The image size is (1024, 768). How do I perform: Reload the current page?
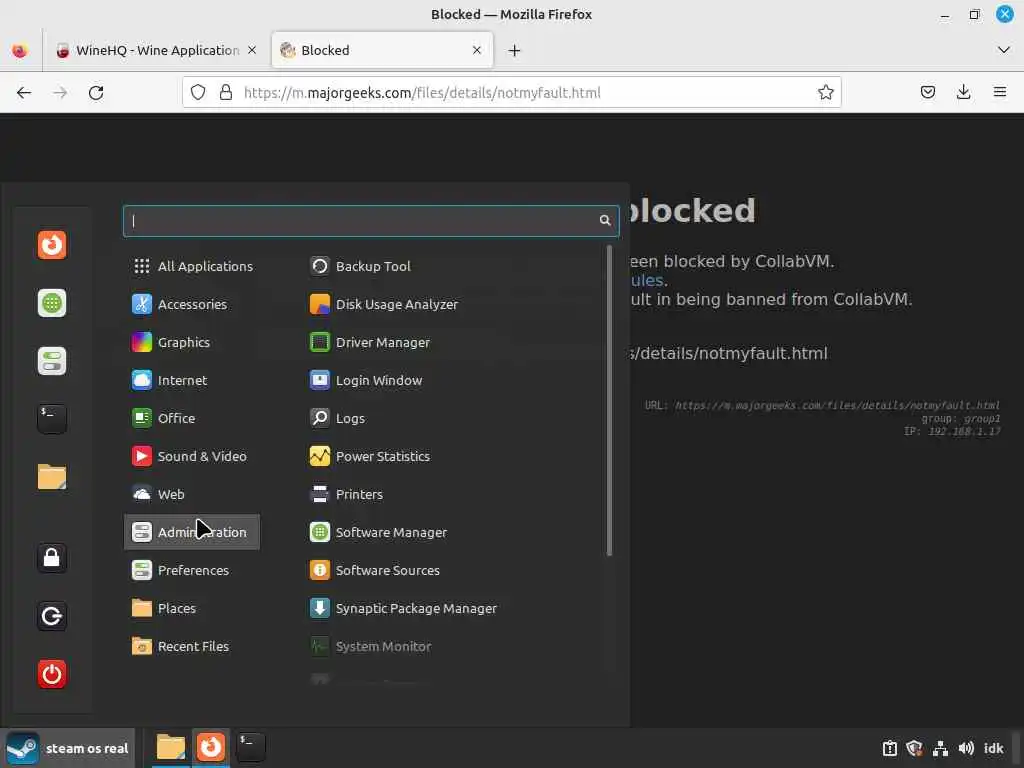96,92
